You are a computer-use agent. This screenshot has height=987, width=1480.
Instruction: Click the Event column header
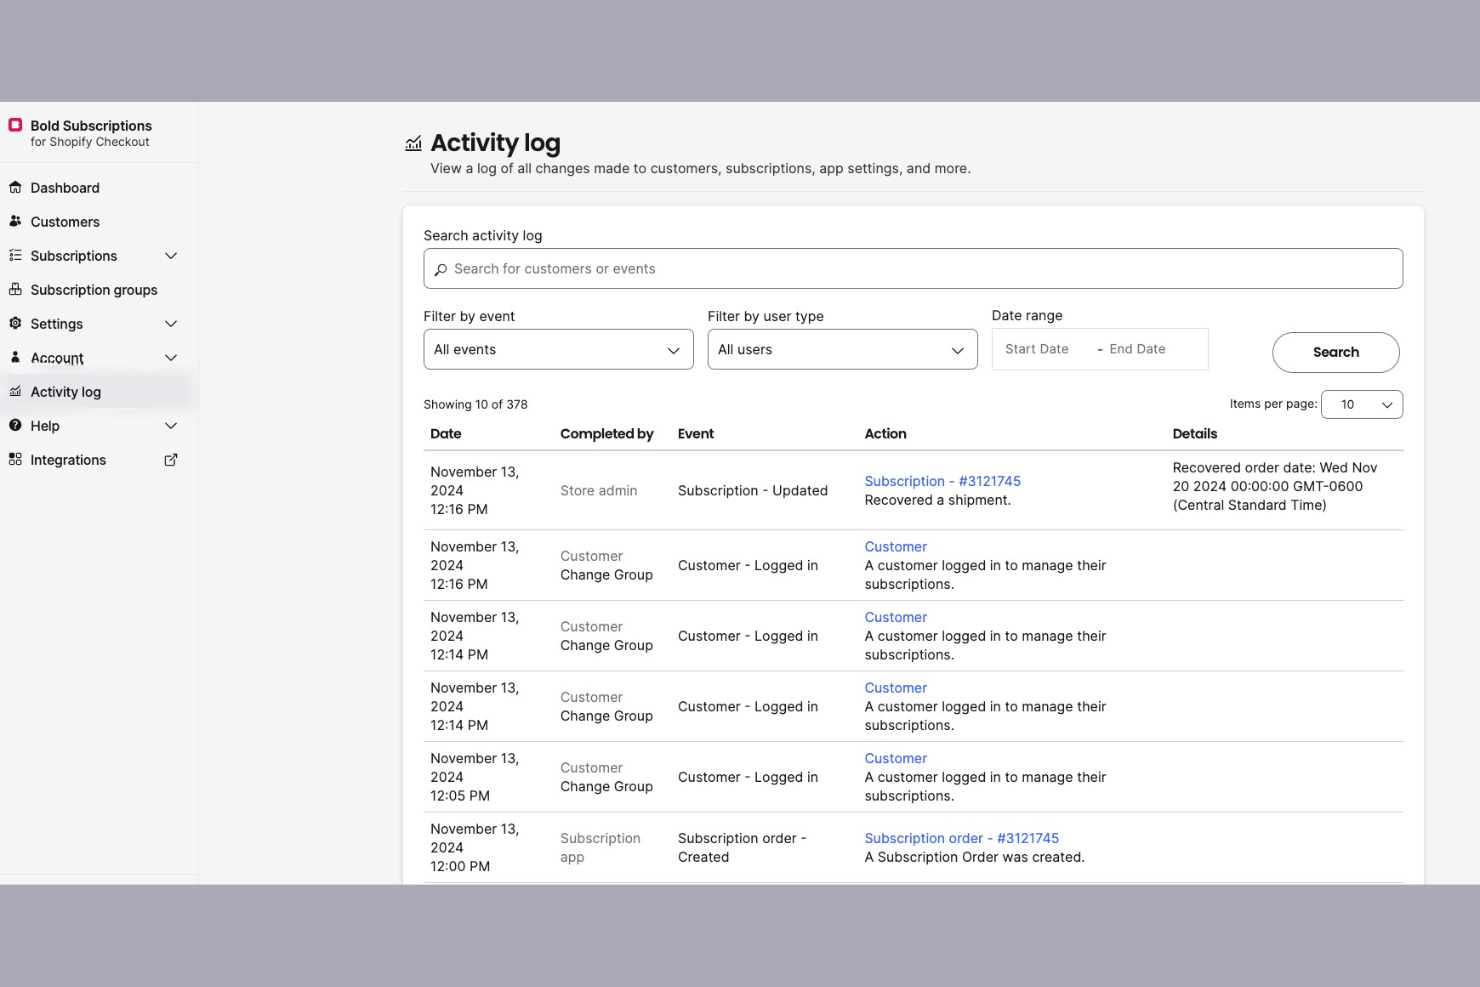pyautogui.click(x=696, y=434)
